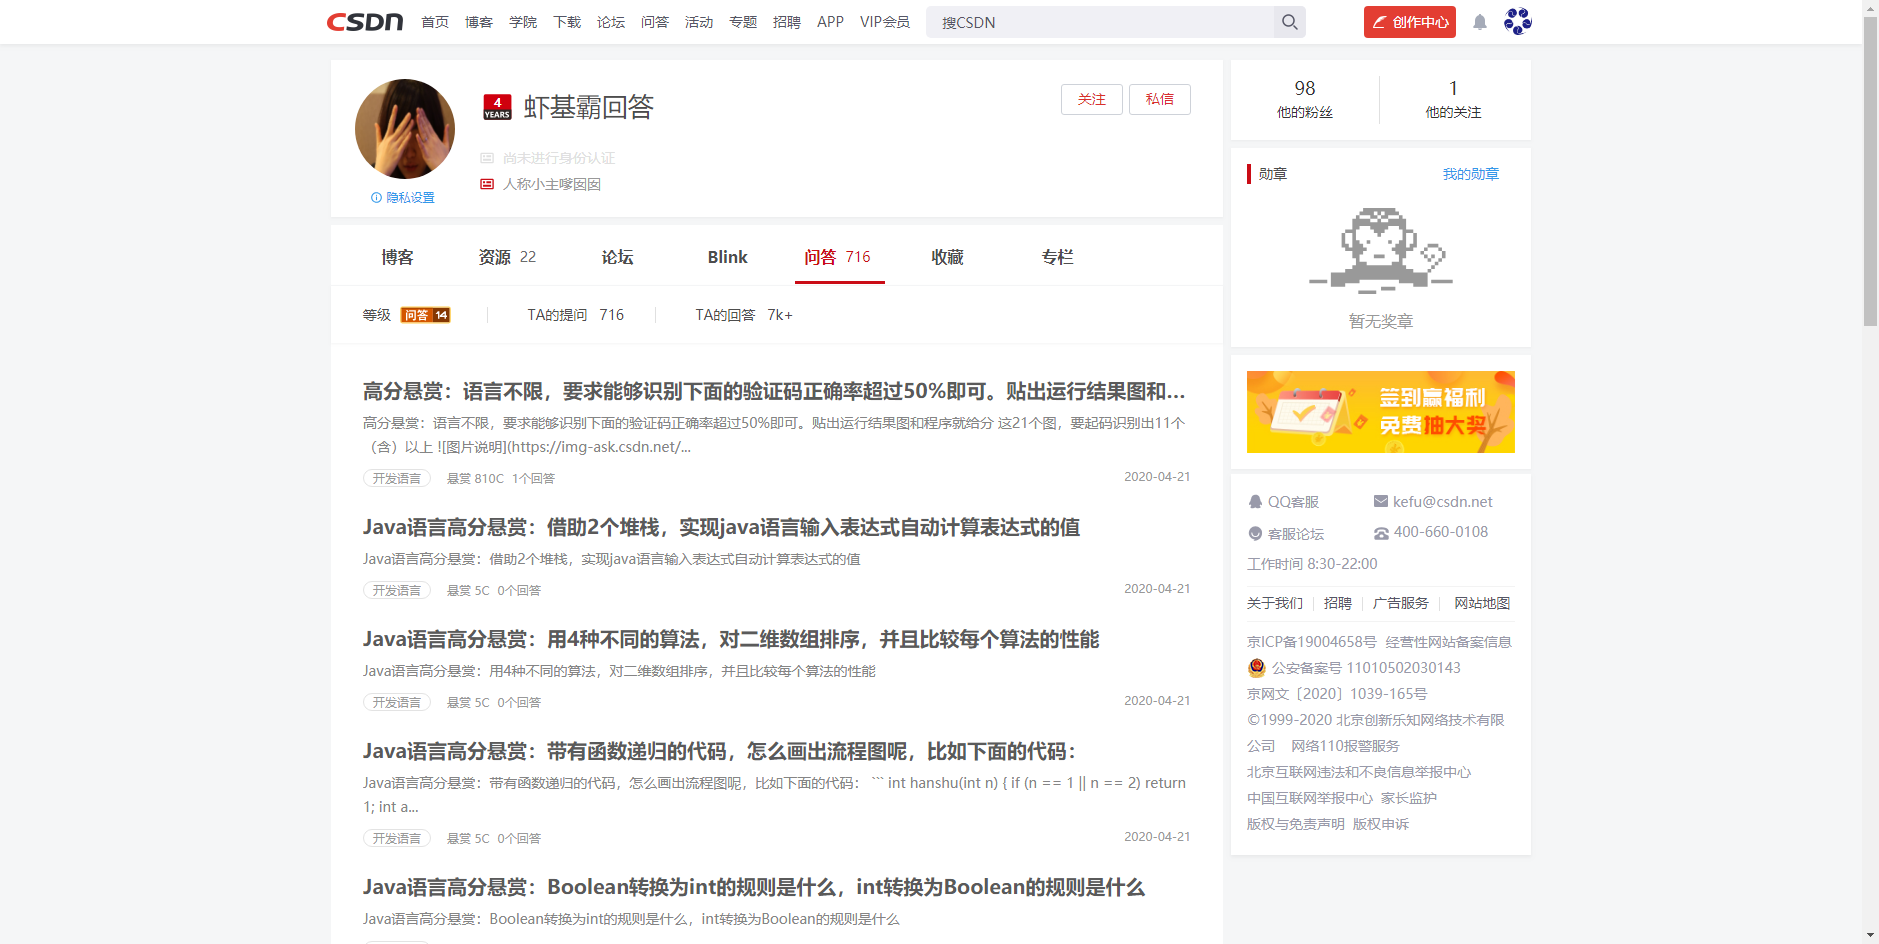Switch to the 专栏 tab
Image resolution: width=1879 pixels, height=944 pixels.
1057,257
